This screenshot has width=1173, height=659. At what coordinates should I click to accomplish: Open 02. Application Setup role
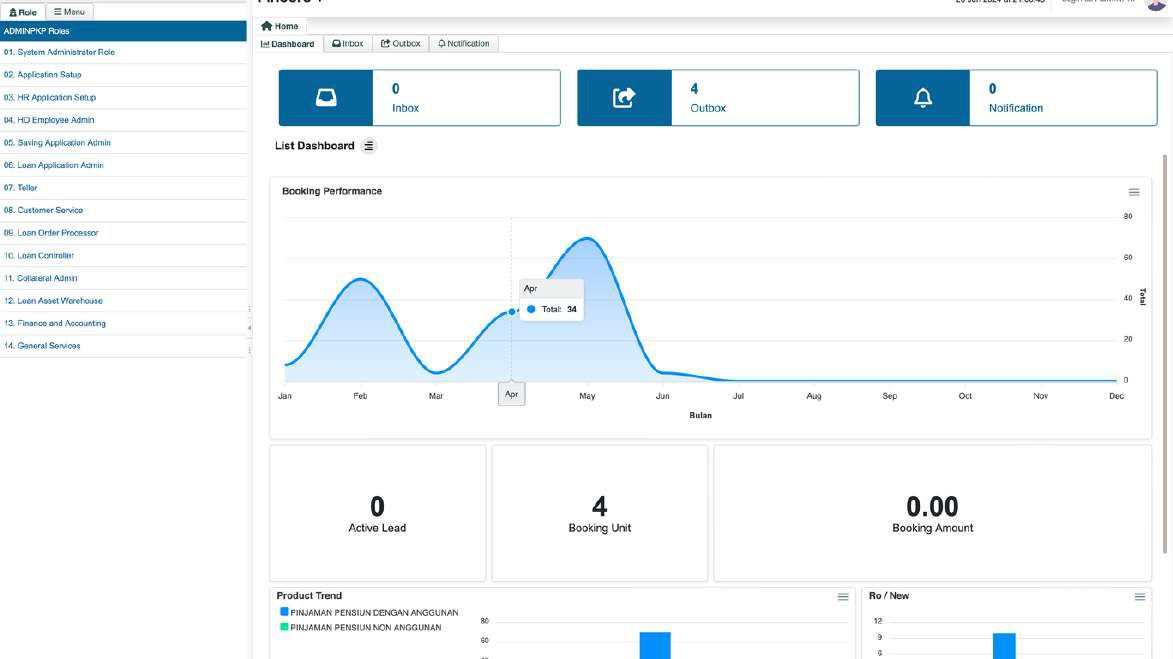pyautogui.click(x=123, y=75)
